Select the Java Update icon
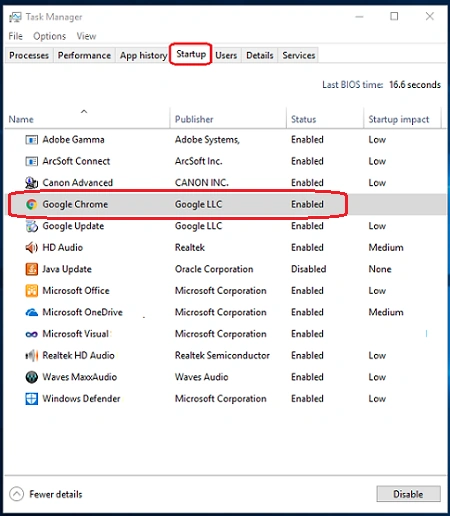 pos(32,269)
